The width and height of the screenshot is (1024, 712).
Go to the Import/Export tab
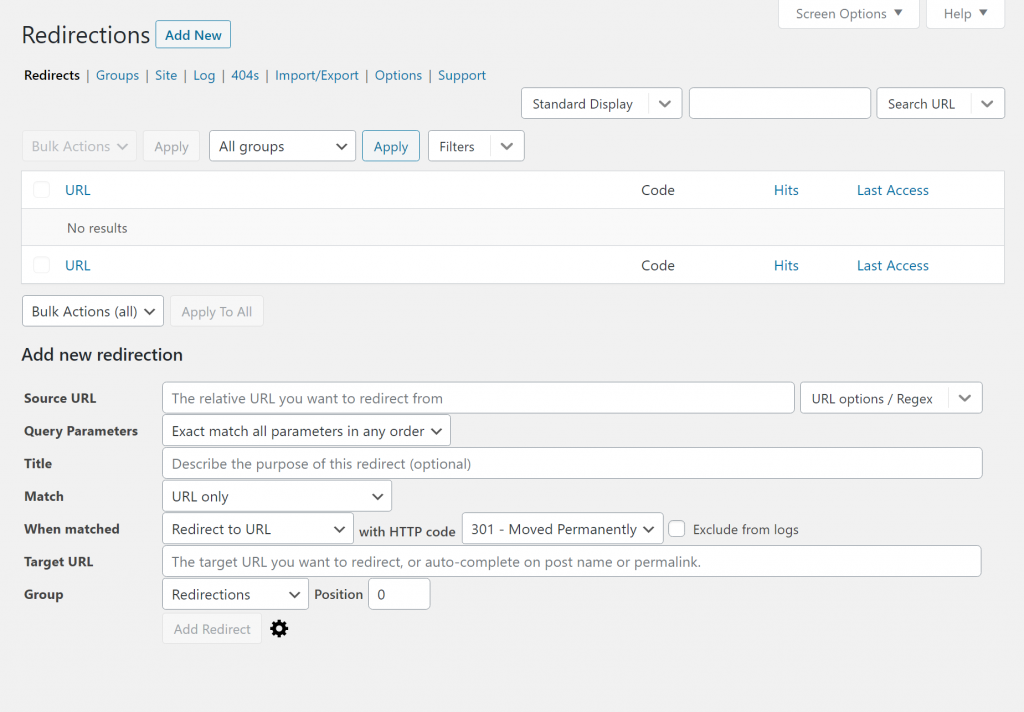click(316, 75)
